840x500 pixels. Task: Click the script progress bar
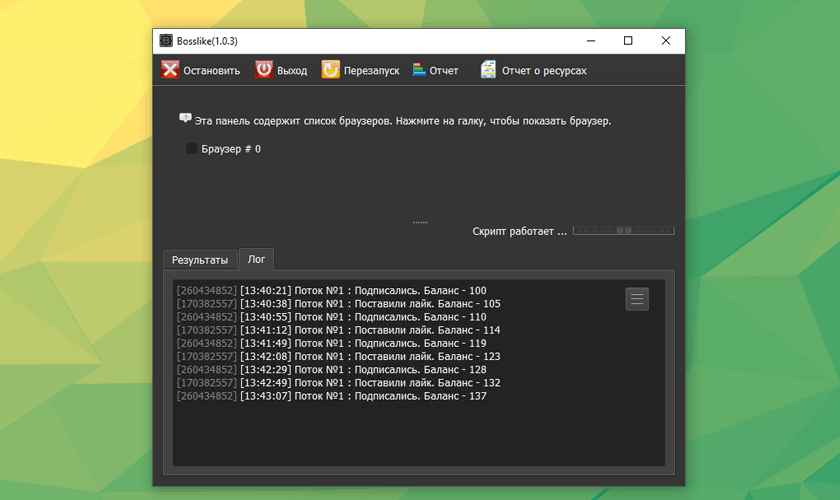coord(624,231)
